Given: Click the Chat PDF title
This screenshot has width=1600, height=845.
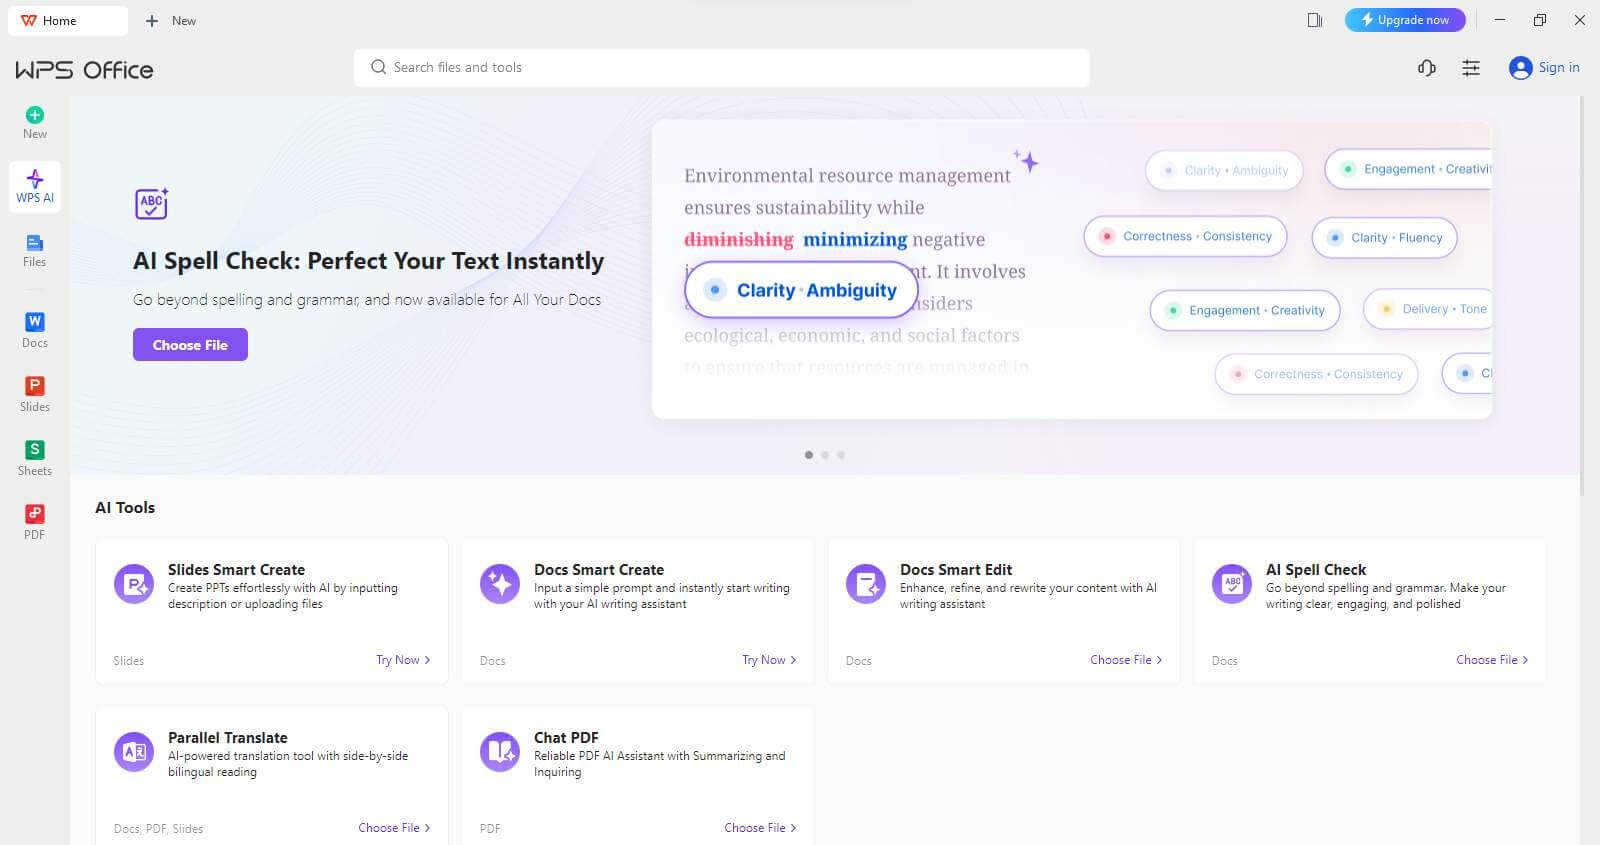Looking at the screenshot, I should [566, 738].
